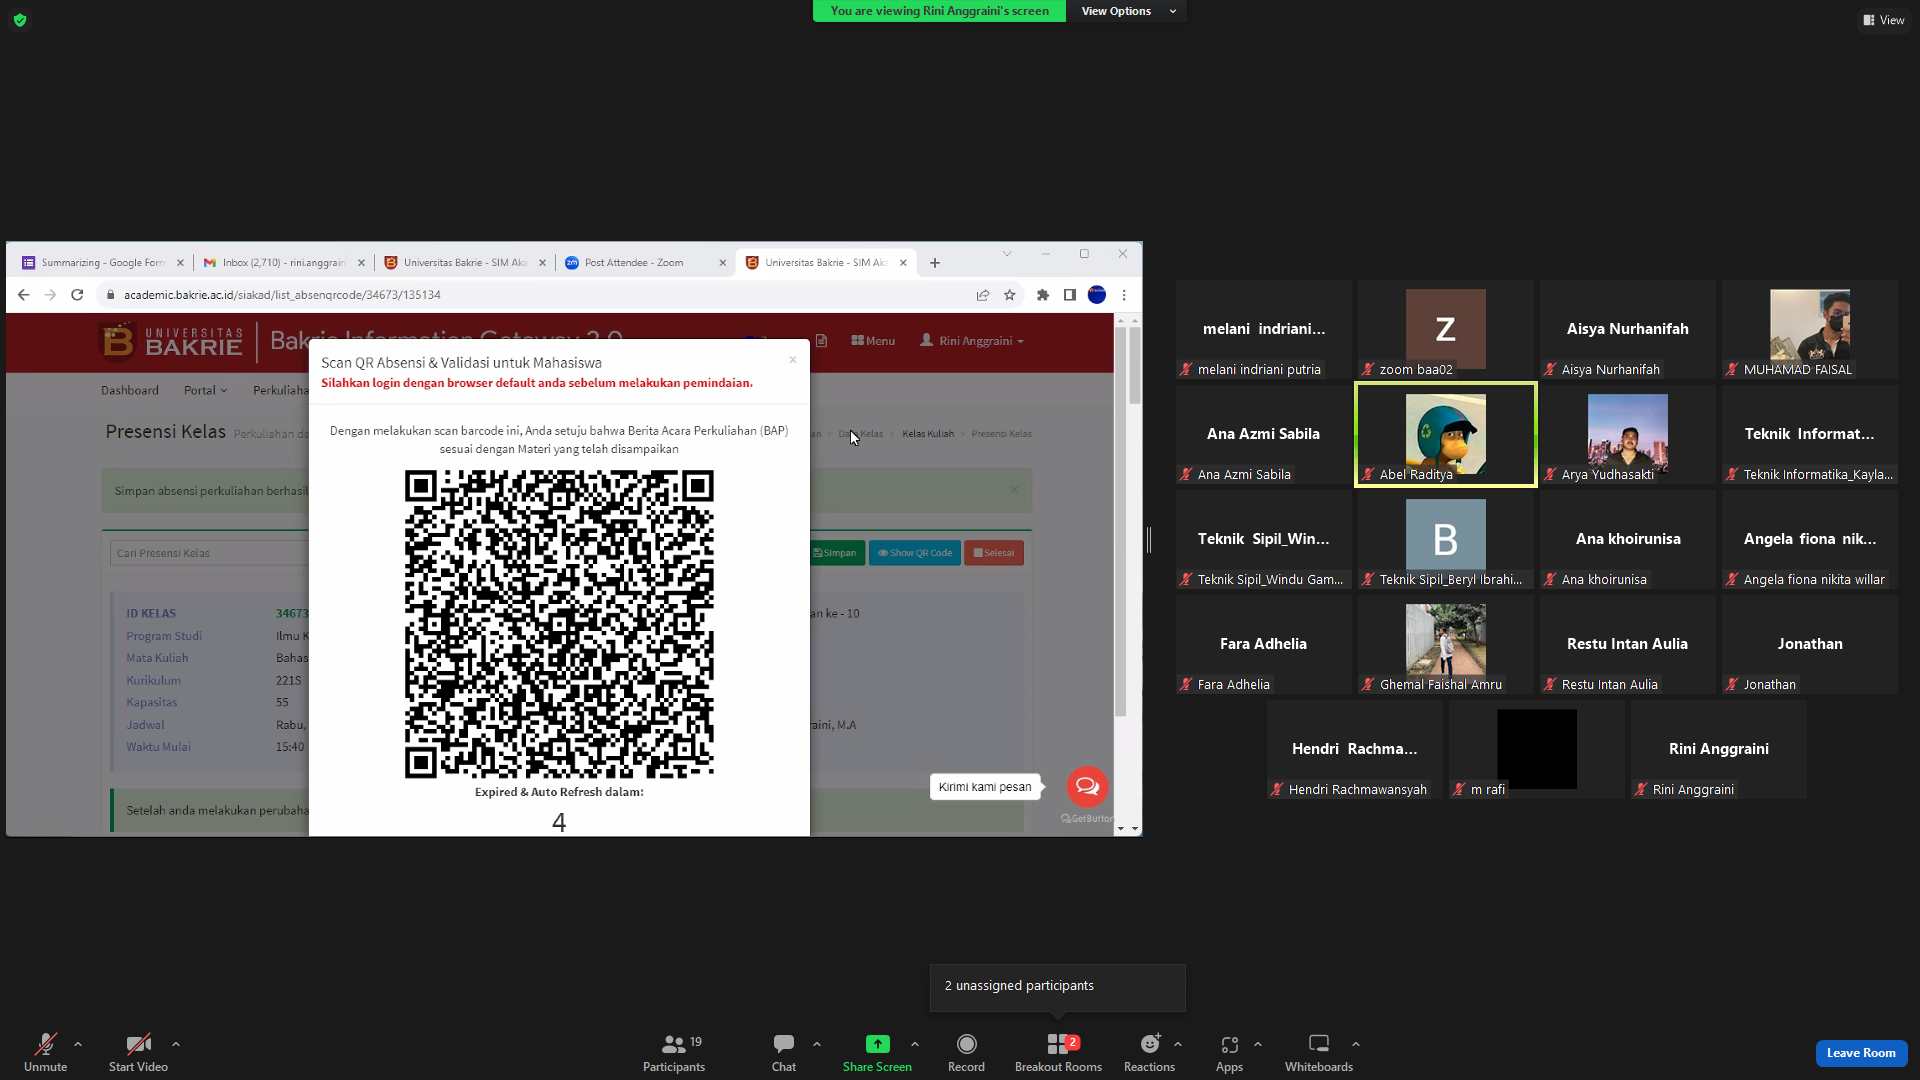The height and width of the screenshot is (1080, 1920).
Task: Expand the chat options arrow
Action: coord(817,1044)
